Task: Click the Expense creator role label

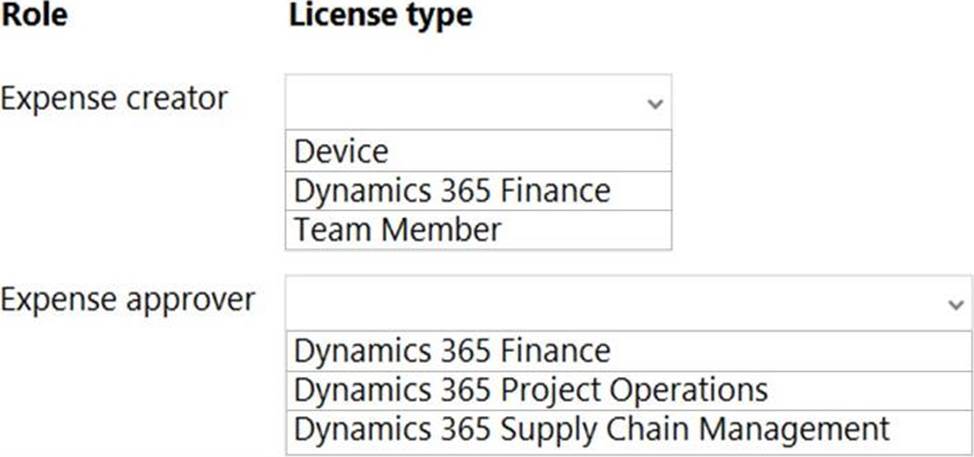Action: tap(114, 99)
